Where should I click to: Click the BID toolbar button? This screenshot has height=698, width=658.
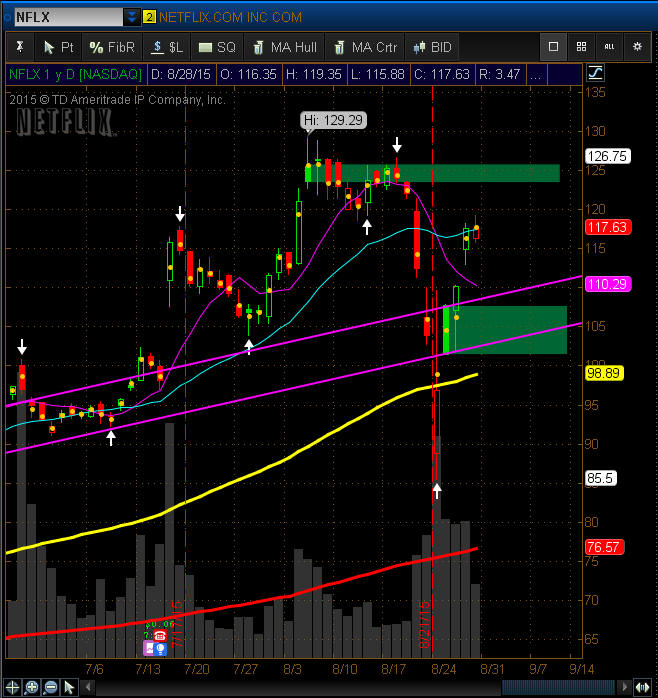(432, 47)
